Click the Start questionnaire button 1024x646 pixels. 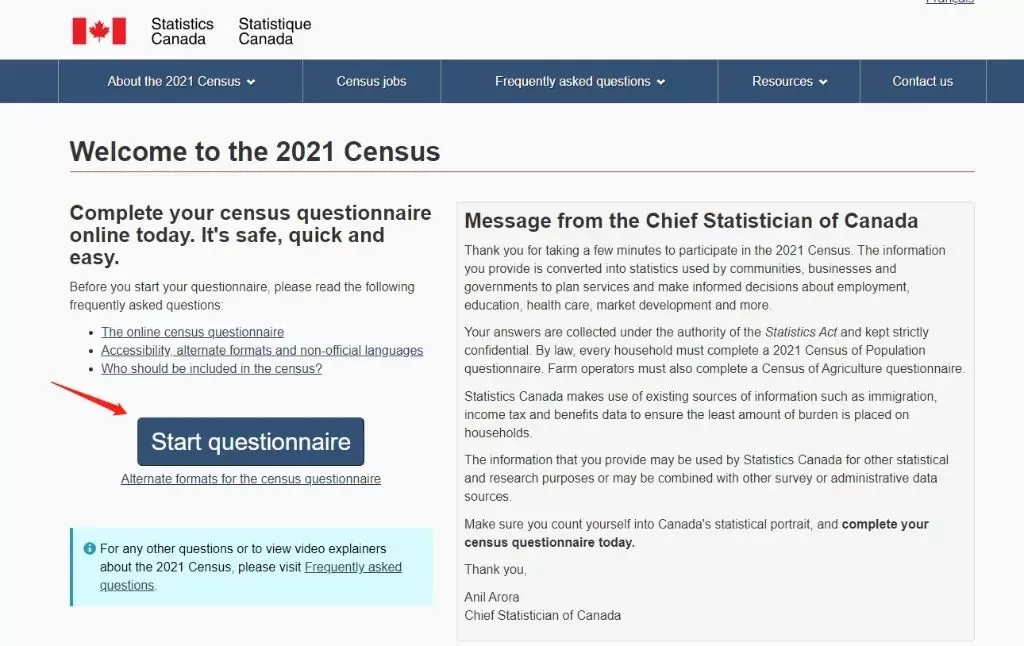(x=251, y=442)
